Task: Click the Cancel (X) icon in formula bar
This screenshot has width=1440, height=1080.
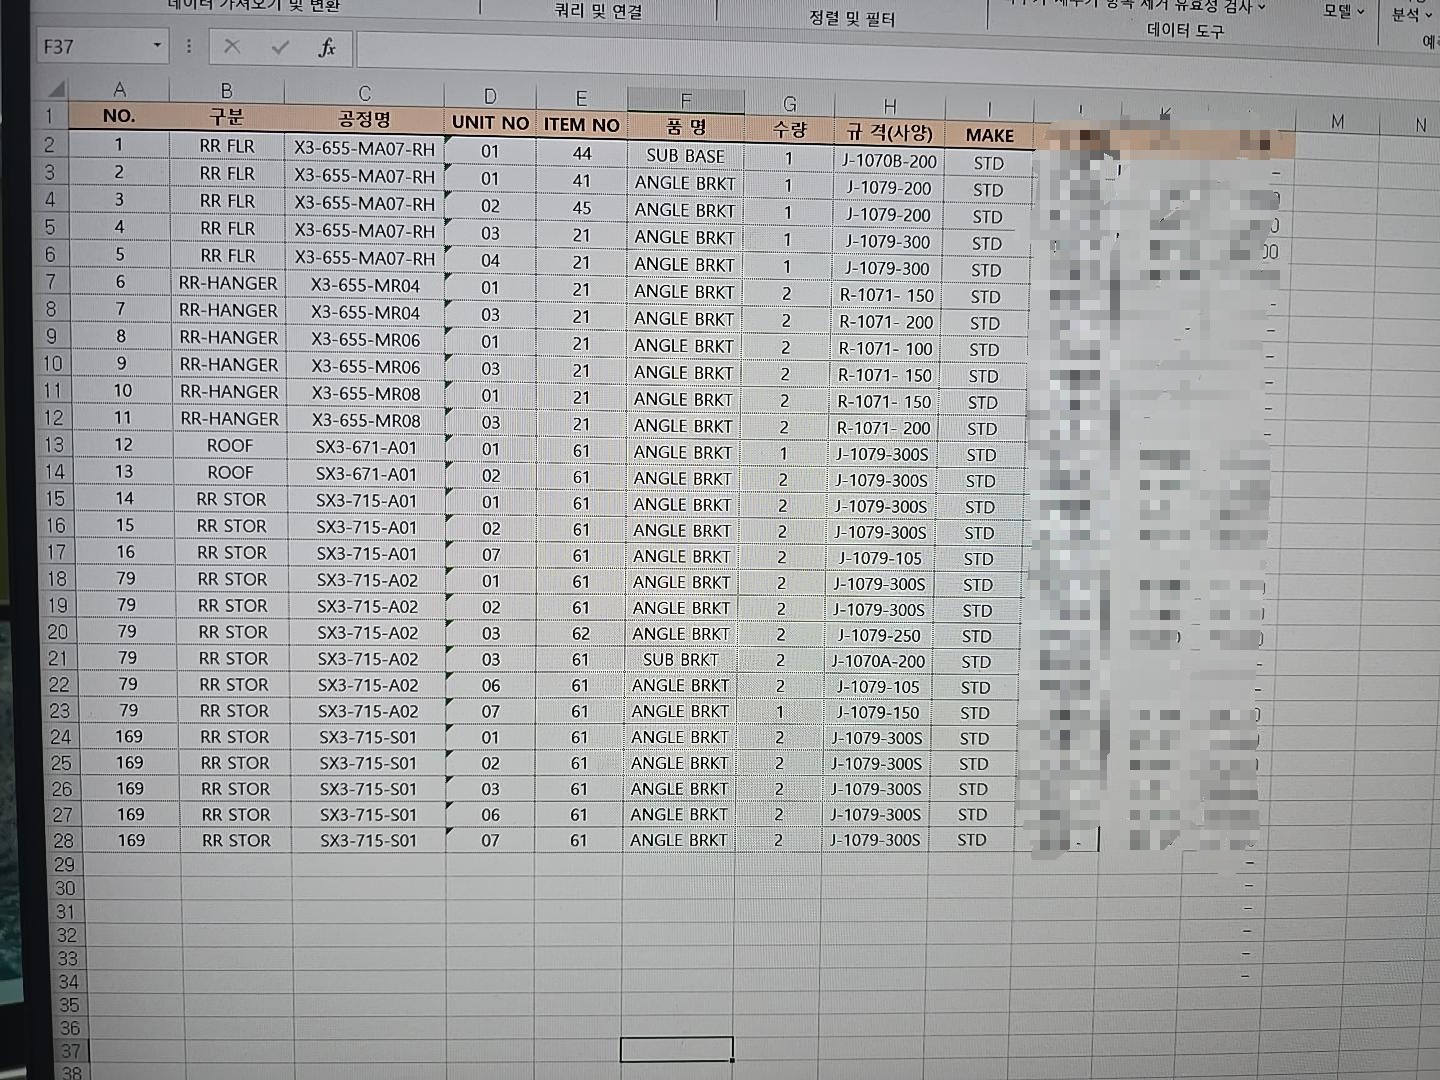Action: (232, 46)
